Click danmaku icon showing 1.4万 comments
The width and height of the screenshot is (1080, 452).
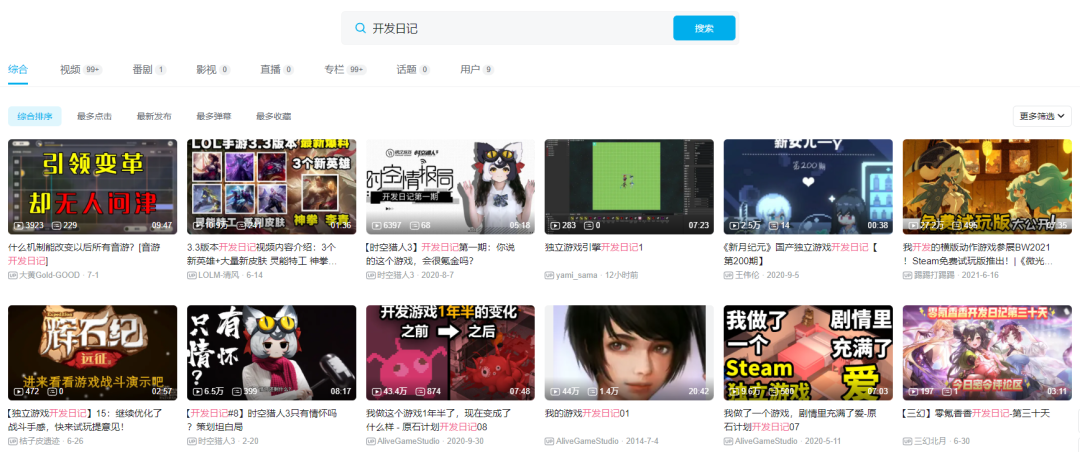(593, 391)
